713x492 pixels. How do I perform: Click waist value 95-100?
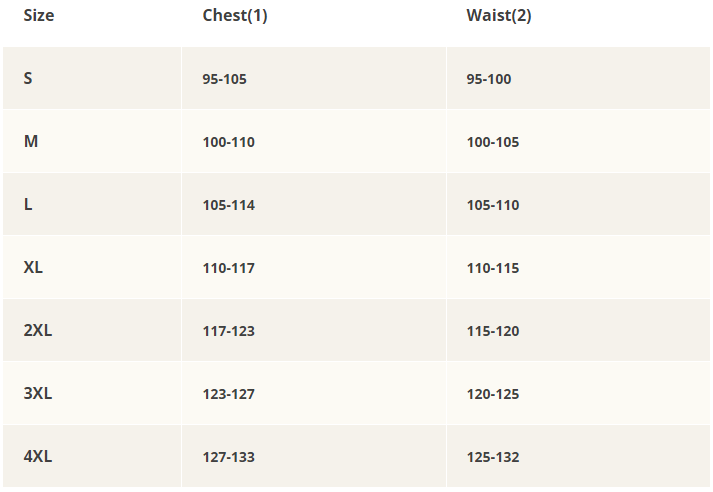coord(489,79)
